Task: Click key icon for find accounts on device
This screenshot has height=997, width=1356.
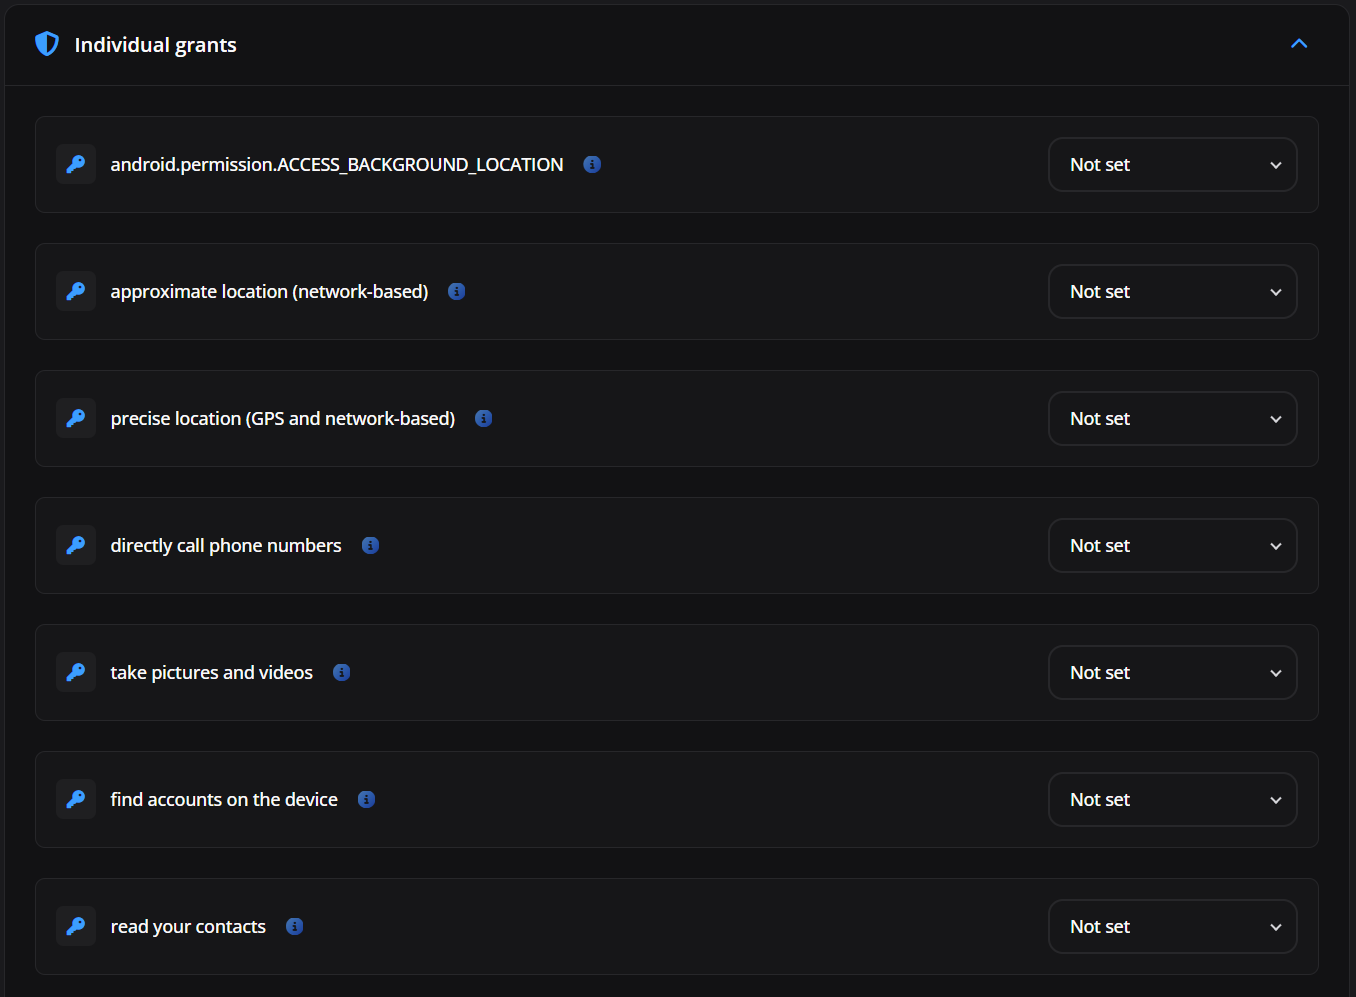Action: point(76,799)
